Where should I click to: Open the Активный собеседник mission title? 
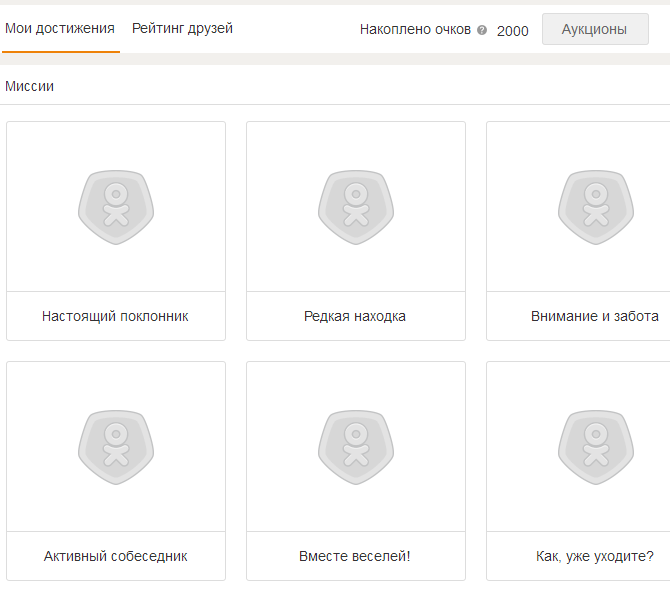(115, 556)
